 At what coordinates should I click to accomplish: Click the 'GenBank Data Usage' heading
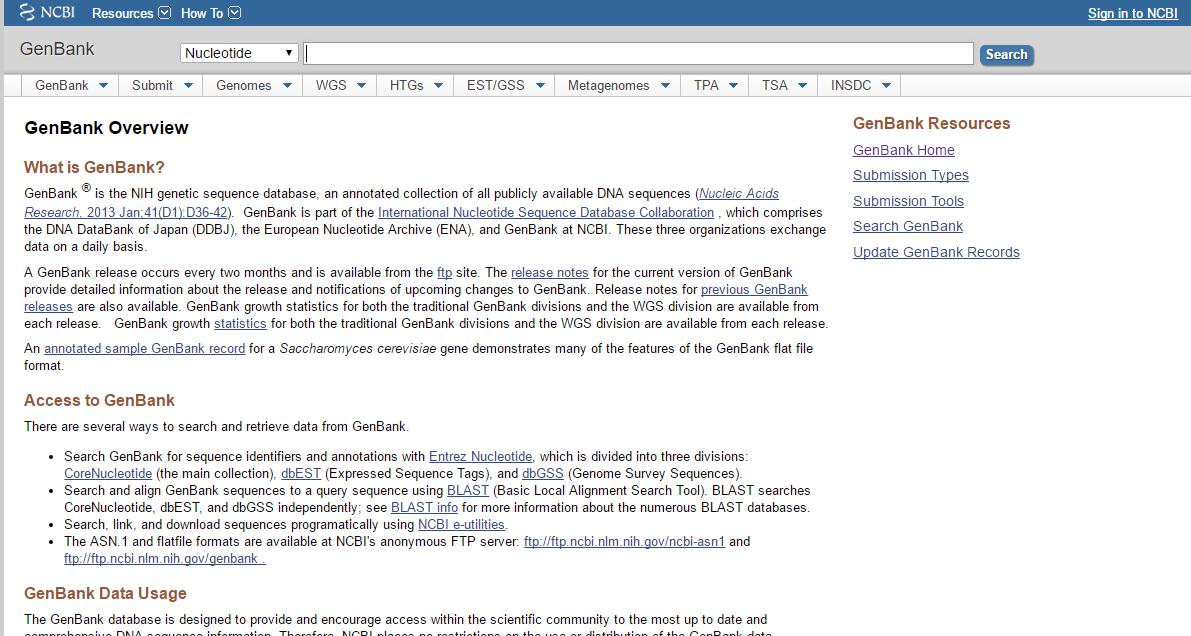(x=106, y=593)
